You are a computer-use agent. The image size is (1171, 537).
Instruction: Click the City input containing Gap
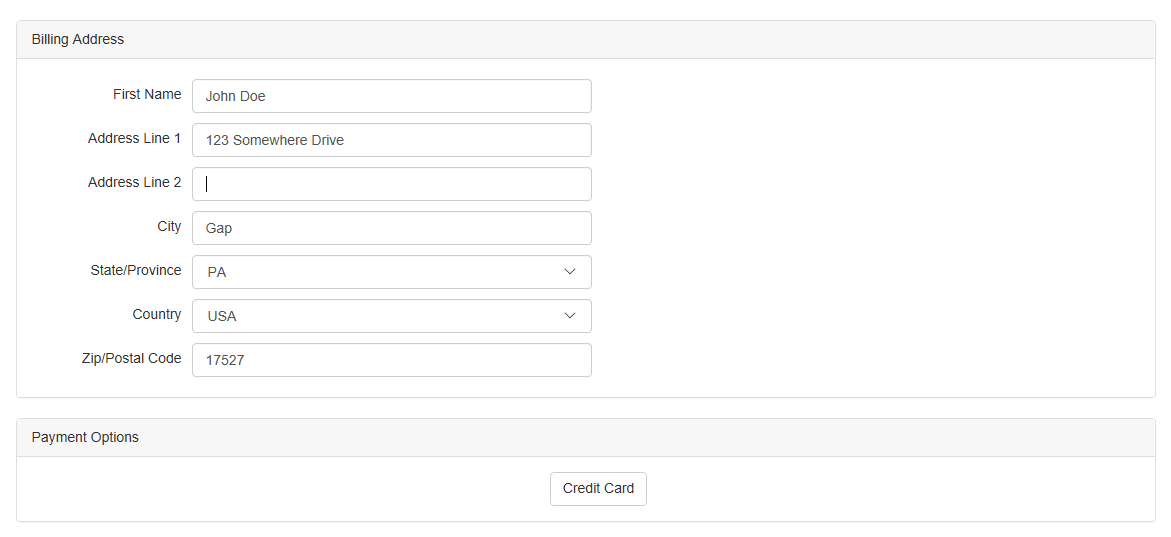(x=391, y=228)
